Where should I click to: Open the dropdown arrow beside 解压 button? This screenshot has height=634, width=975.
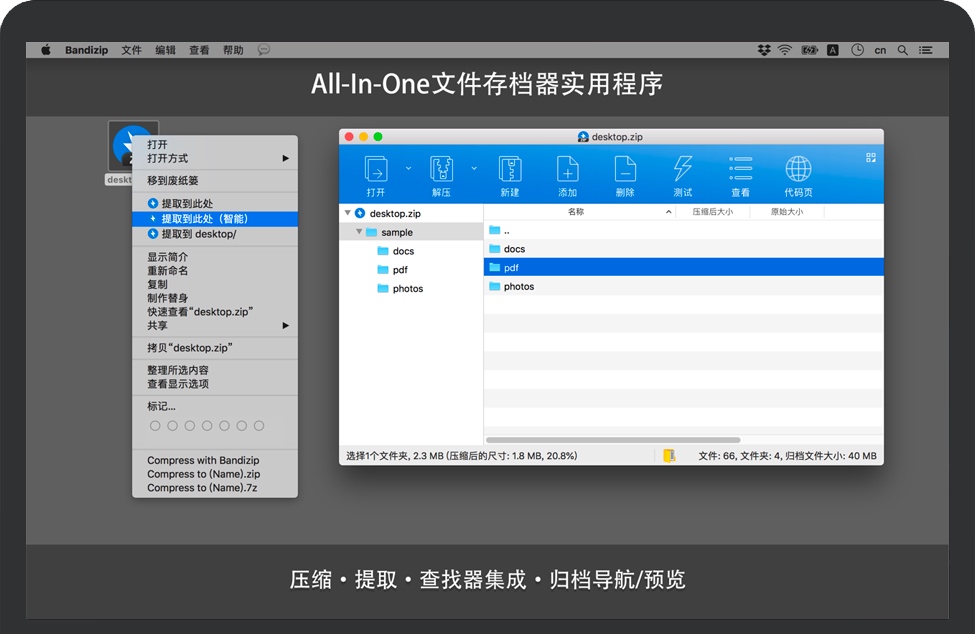(x=474, y=168)
